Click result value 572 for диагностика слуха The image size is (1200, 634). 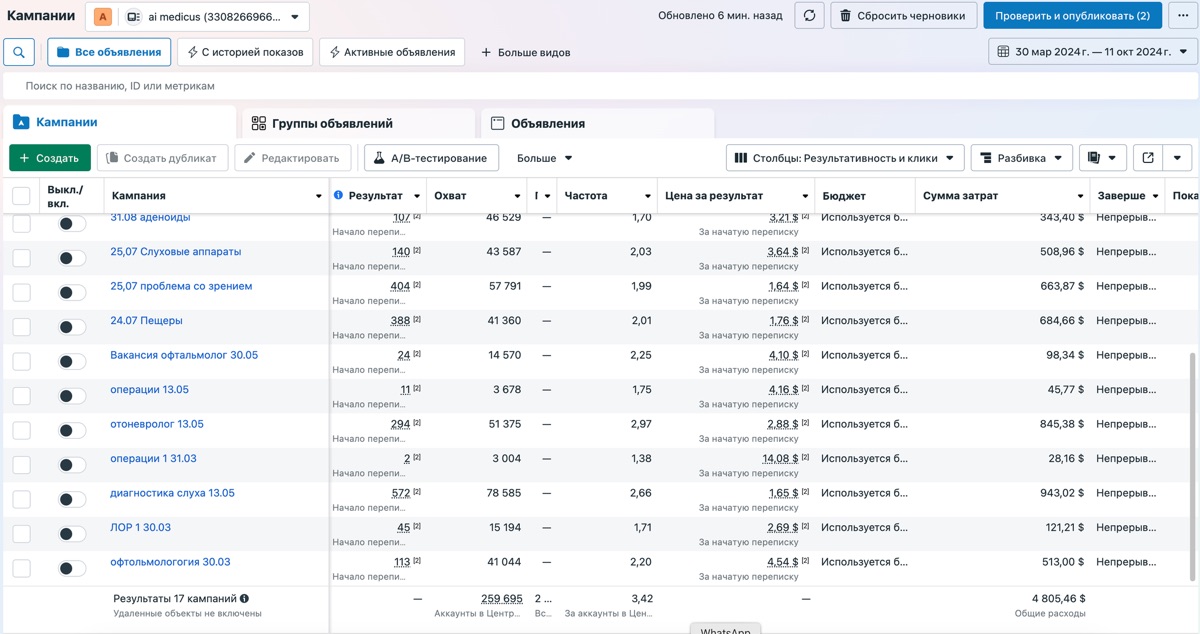click(401, 493)
